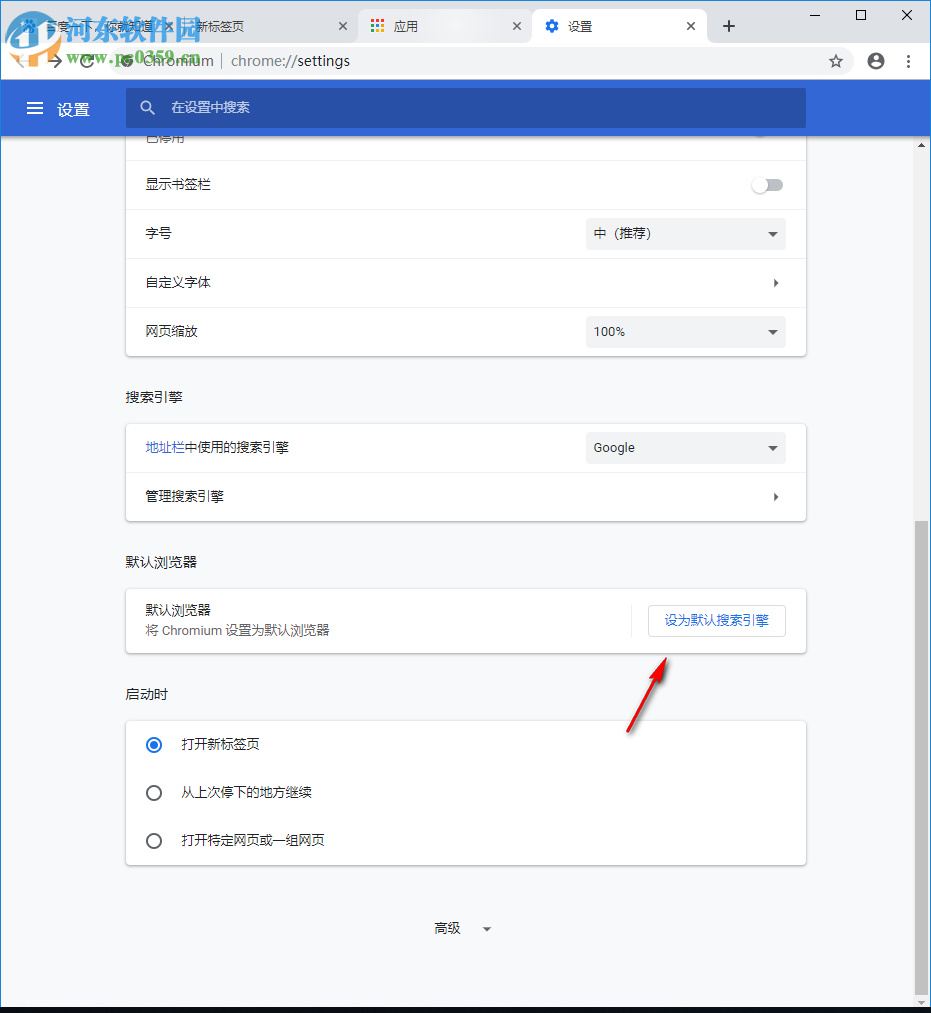Image resolution: width=931 pixels, height=1013 pixels.
Task: Expand the 高级 advanced settings
Action: tap(463, 928)
